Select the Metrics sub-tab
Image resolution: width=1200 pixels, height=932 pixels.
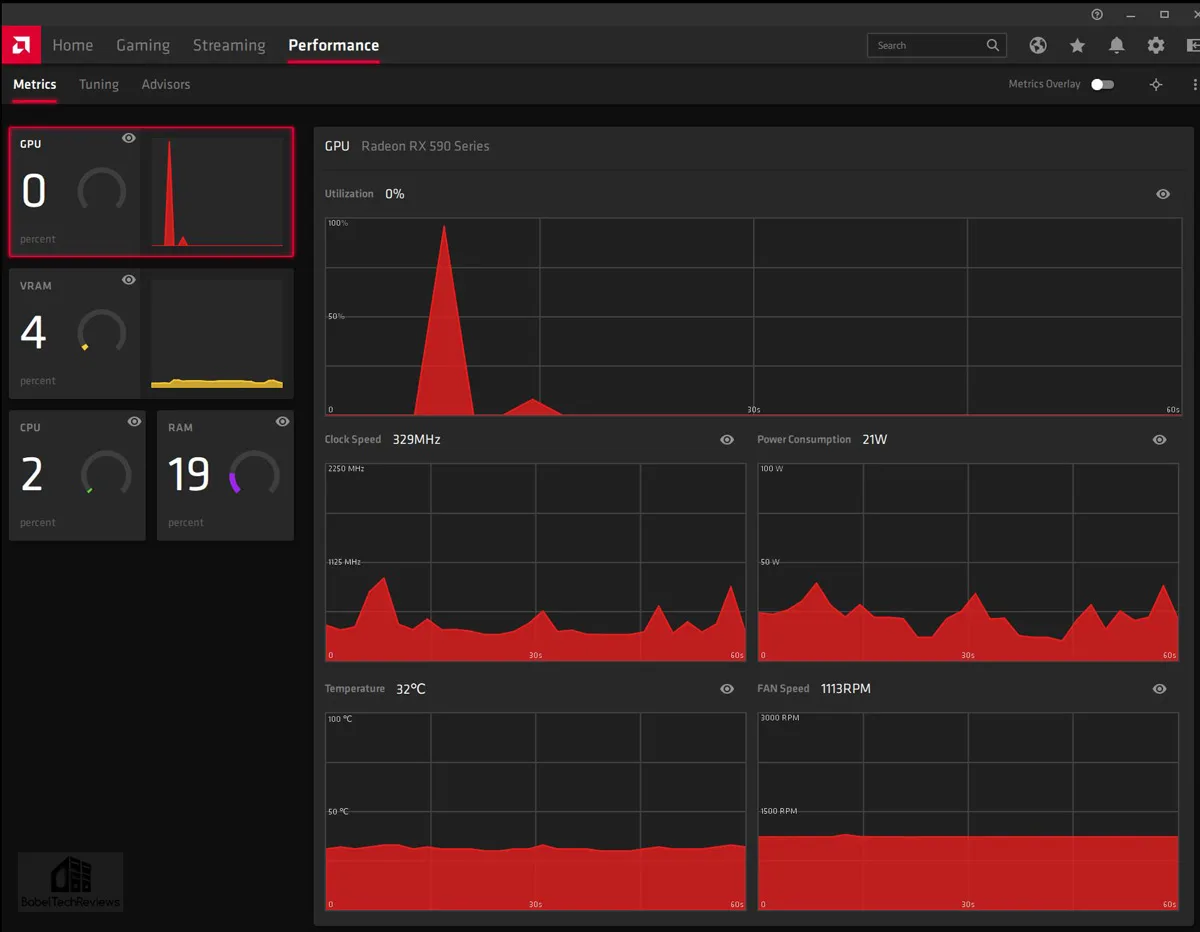pos(35,85)
